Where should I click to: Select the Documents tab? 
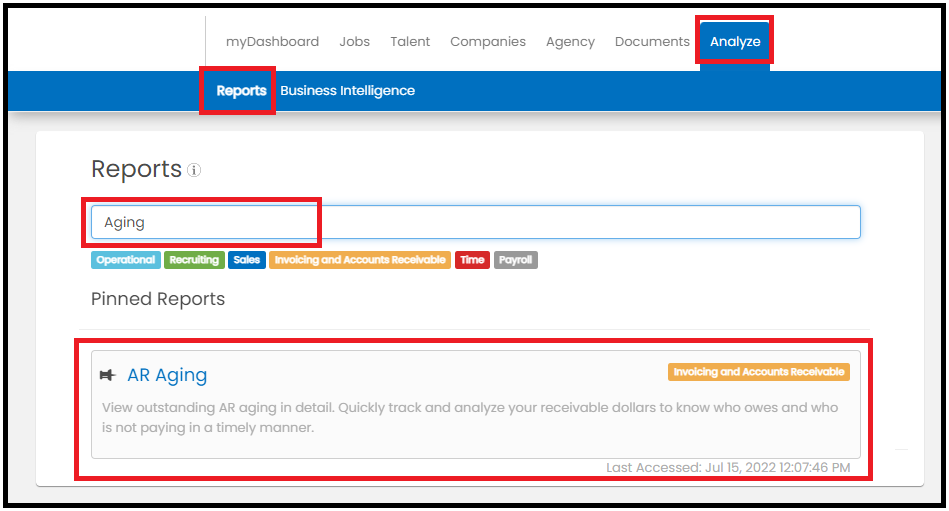coord(652,42)
